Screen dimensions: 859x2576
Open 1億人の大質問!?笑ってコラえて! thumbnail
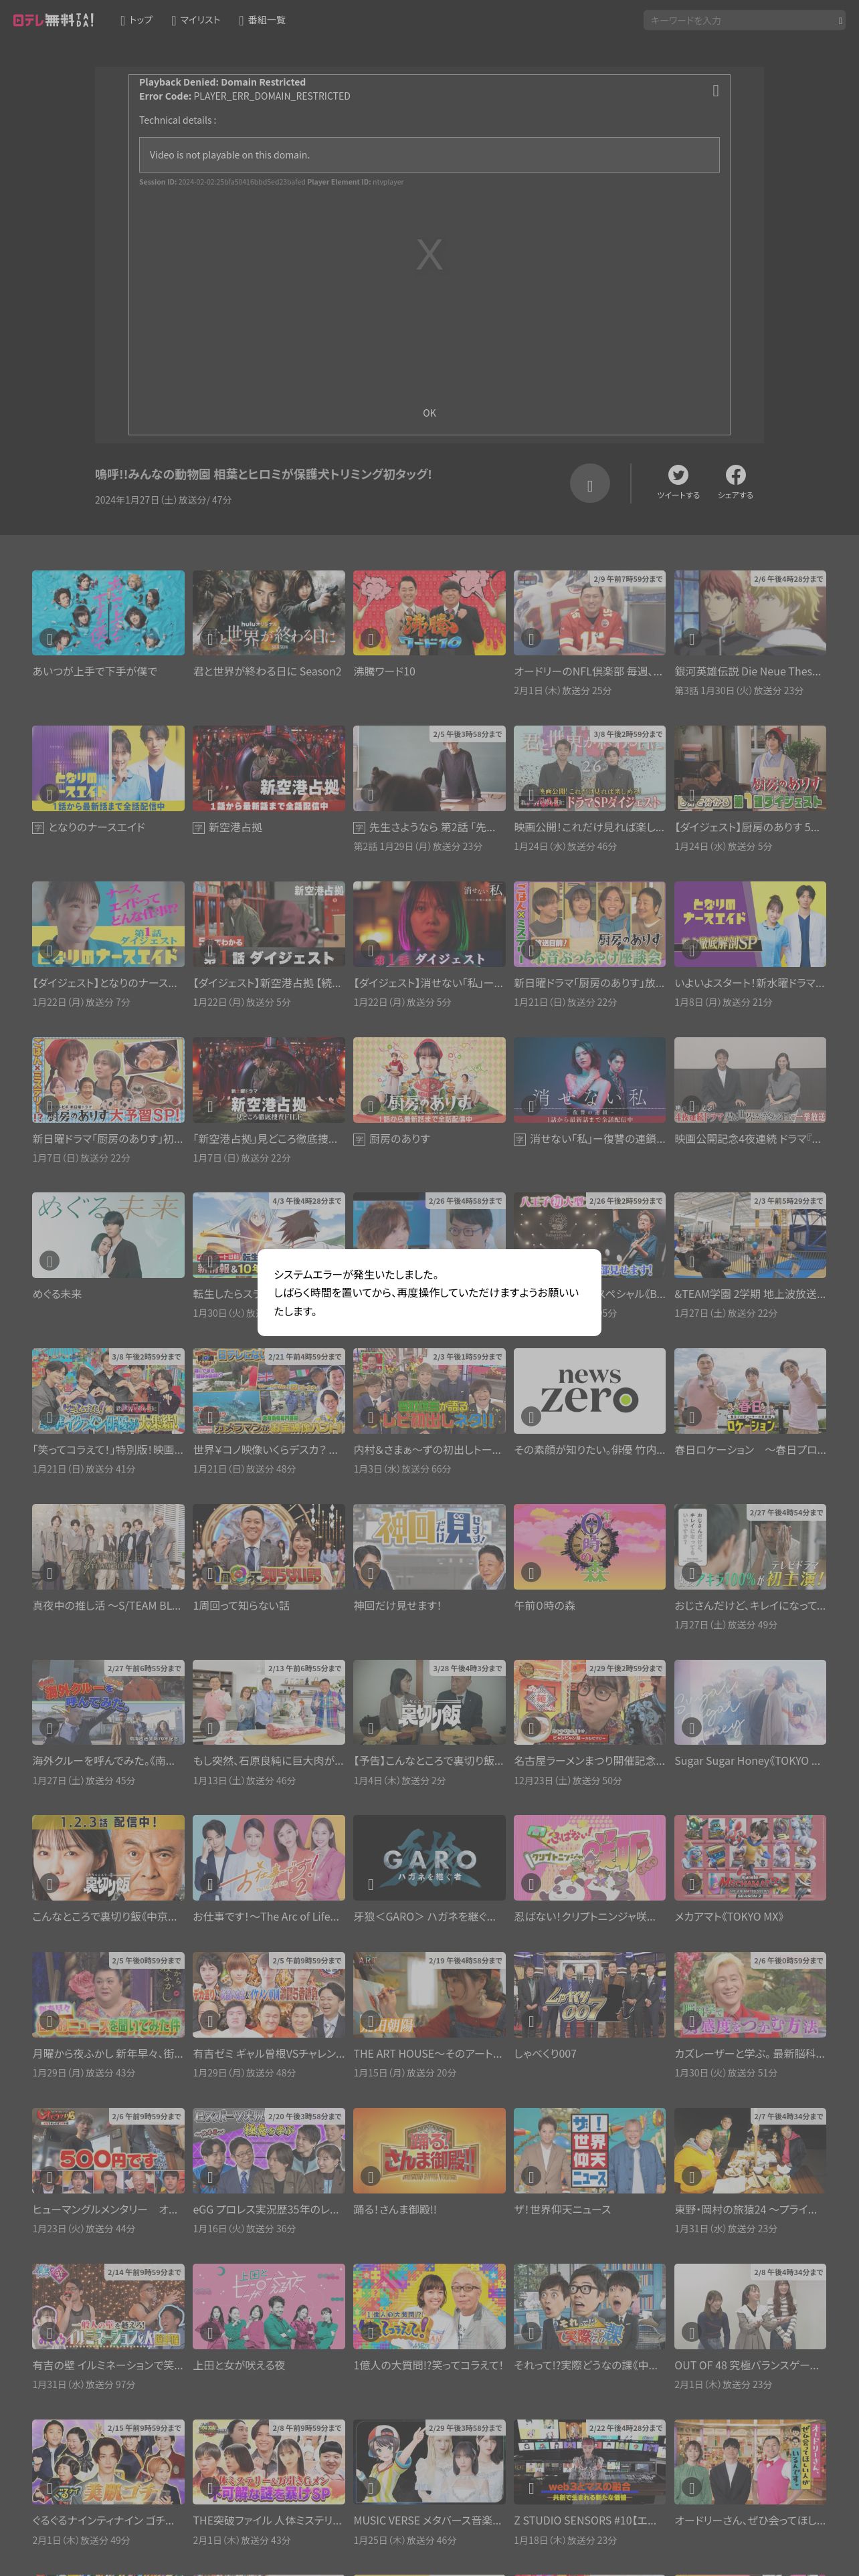pyautogui.click(x=429, y=2307)
